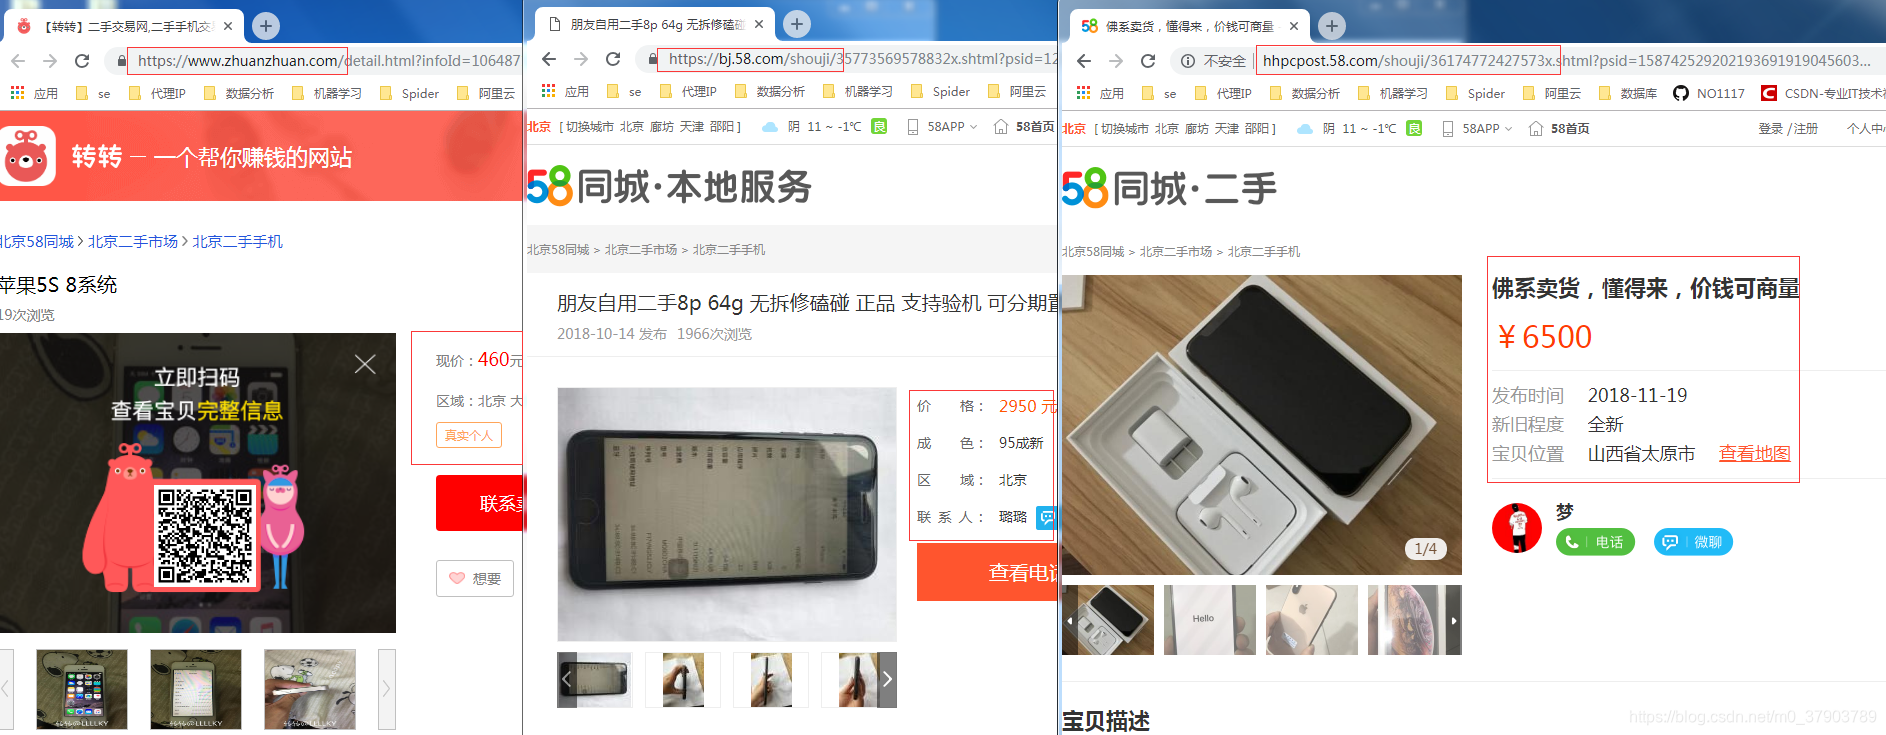This screenshot has width=1886, height=735.
Task: Click blue 微聊 button
Action: (1693, 542)
